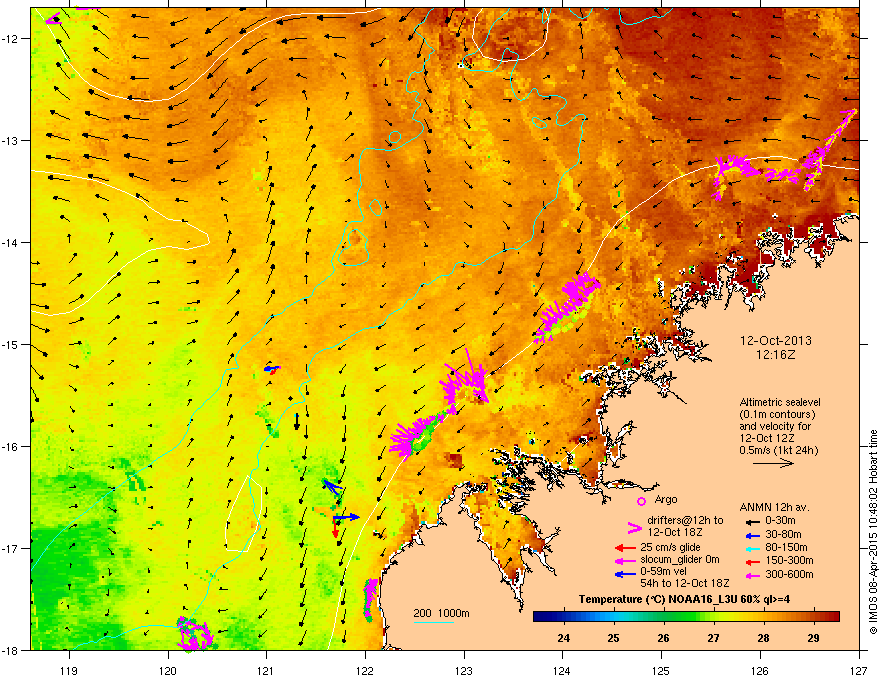Viewport: 880px width, 680px height.
Task: Click the red arrow beside "25 cm/s glide"
Action: pos(625,548)
